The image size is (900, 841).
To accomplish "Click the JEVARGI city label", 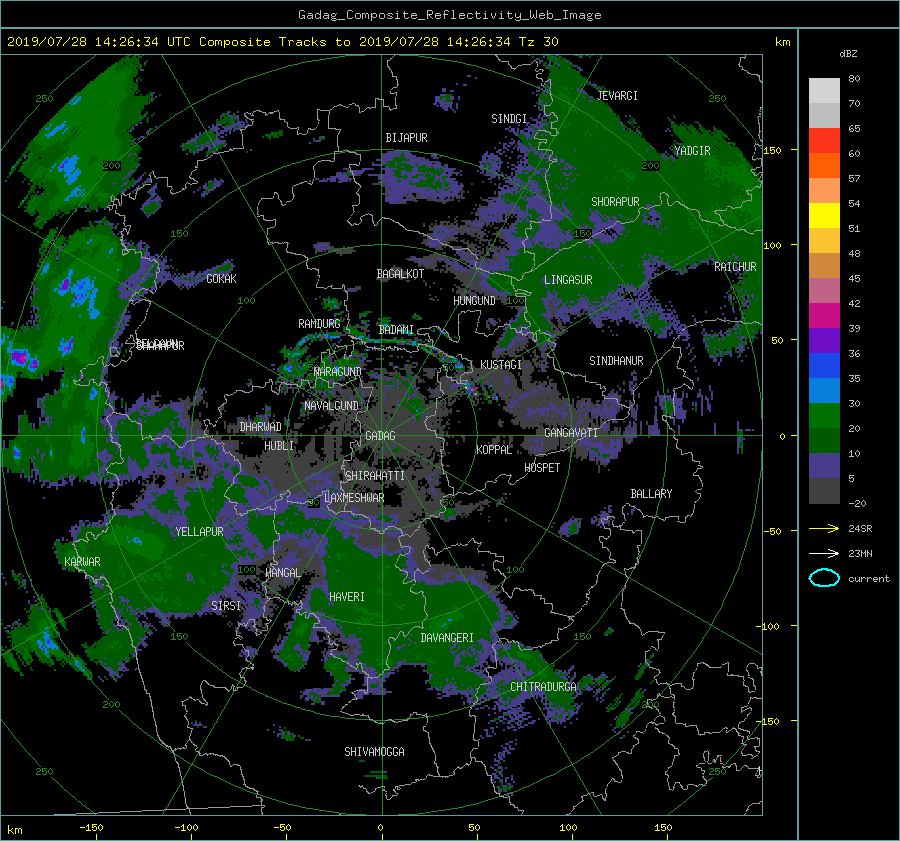I will pyautogui.click(x=617, y=96).
